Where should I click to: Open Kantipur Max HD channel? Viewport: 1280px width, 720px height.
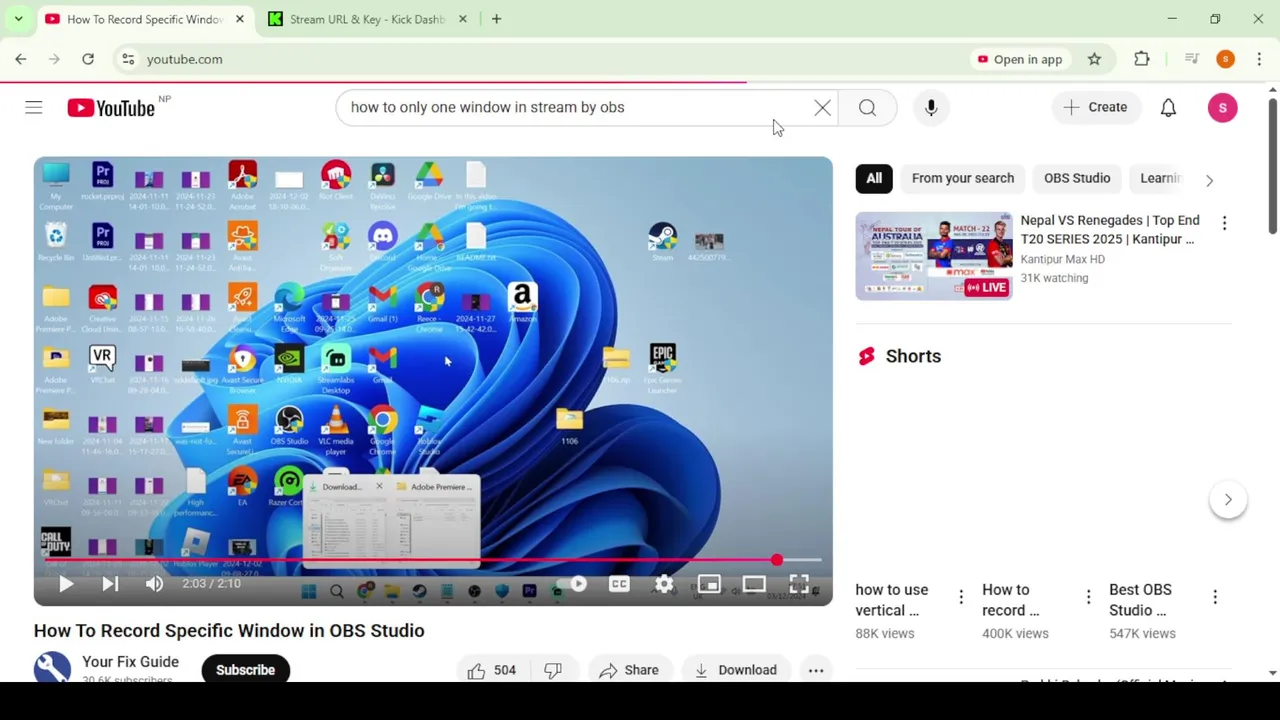click(1062, 259)
